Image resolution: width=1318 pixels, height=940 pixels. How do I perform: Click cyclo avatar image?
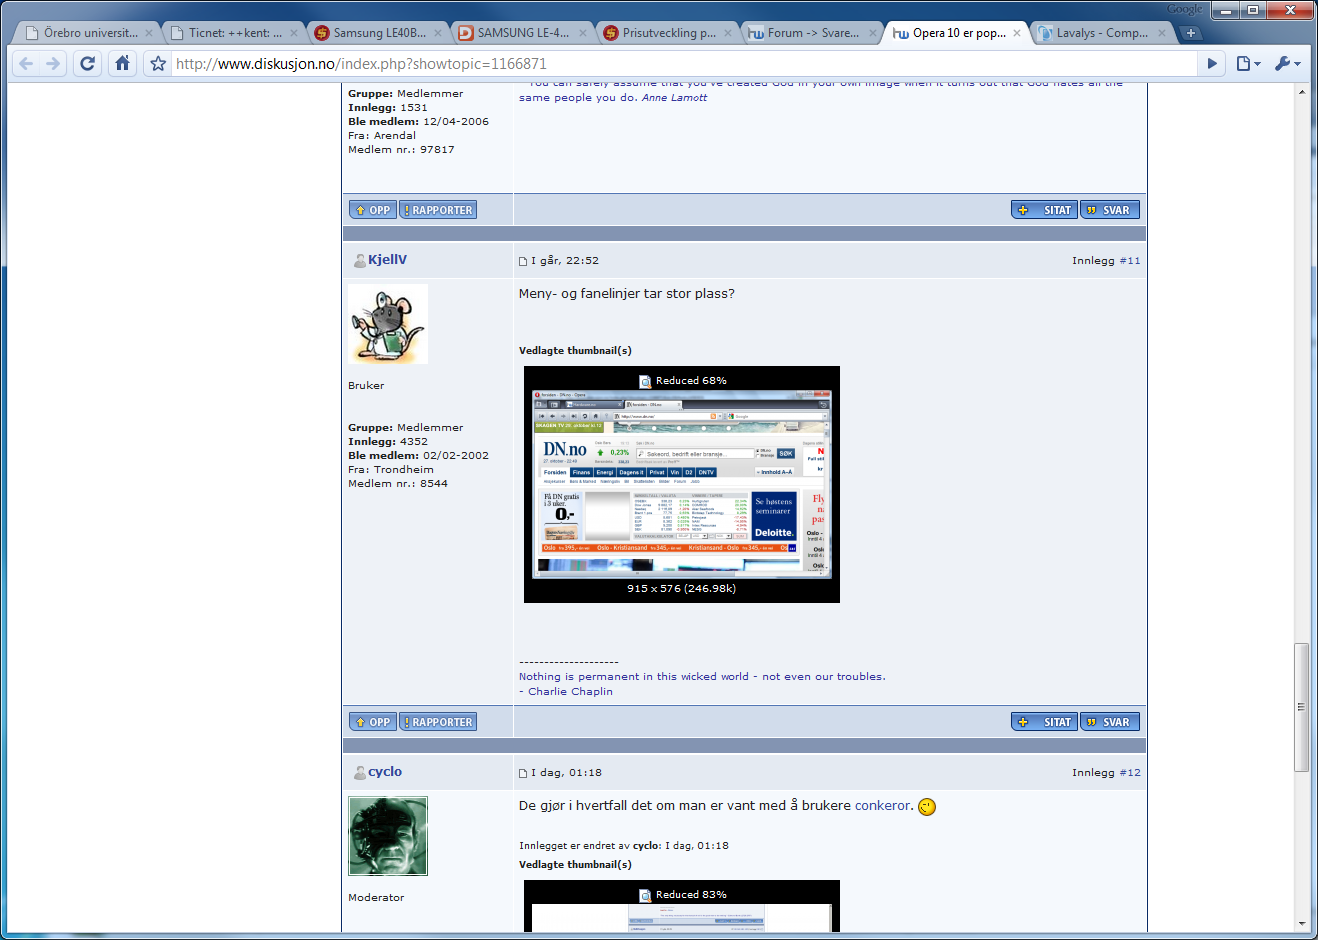pos(388,836)
